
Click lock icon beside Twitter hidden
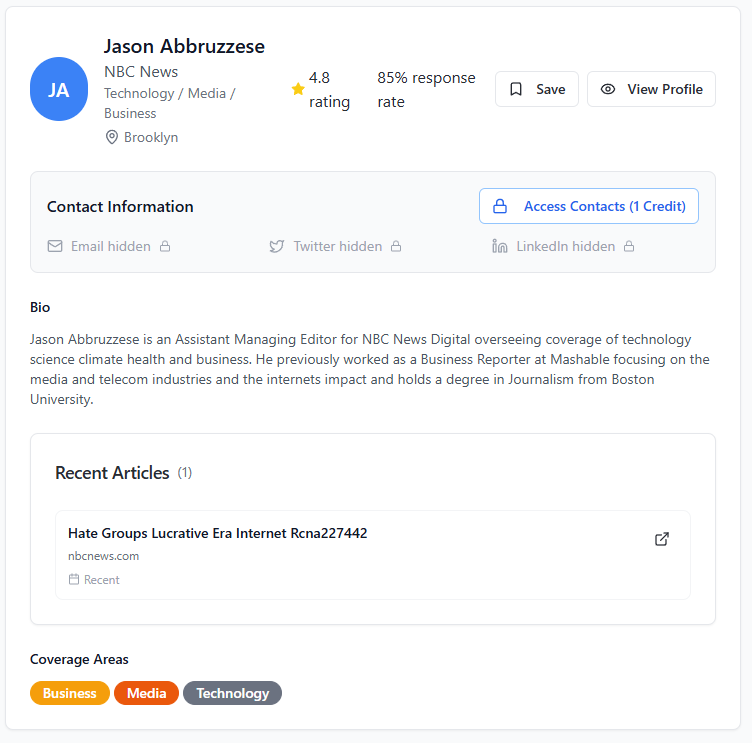coord(396,246)
